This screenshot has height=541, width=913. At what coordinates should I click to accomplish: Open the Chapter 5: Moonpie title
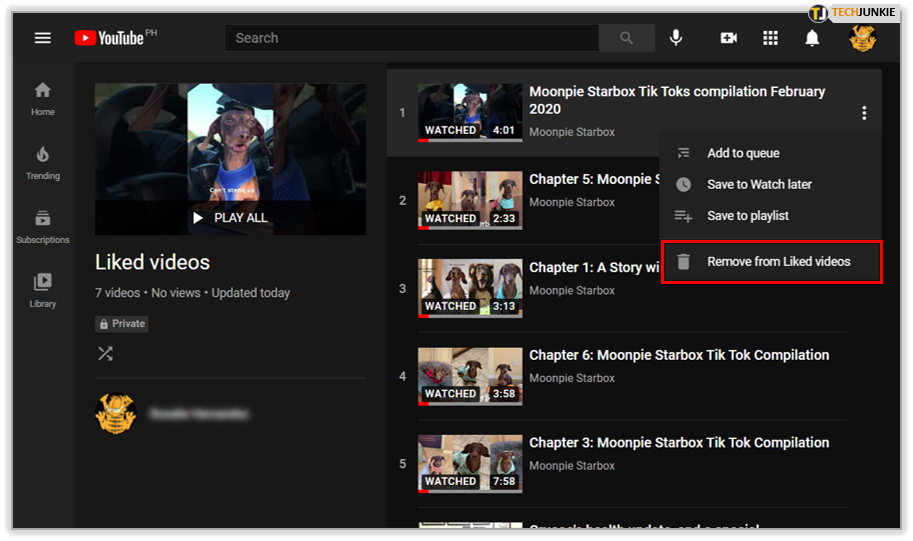coord(594,179)
